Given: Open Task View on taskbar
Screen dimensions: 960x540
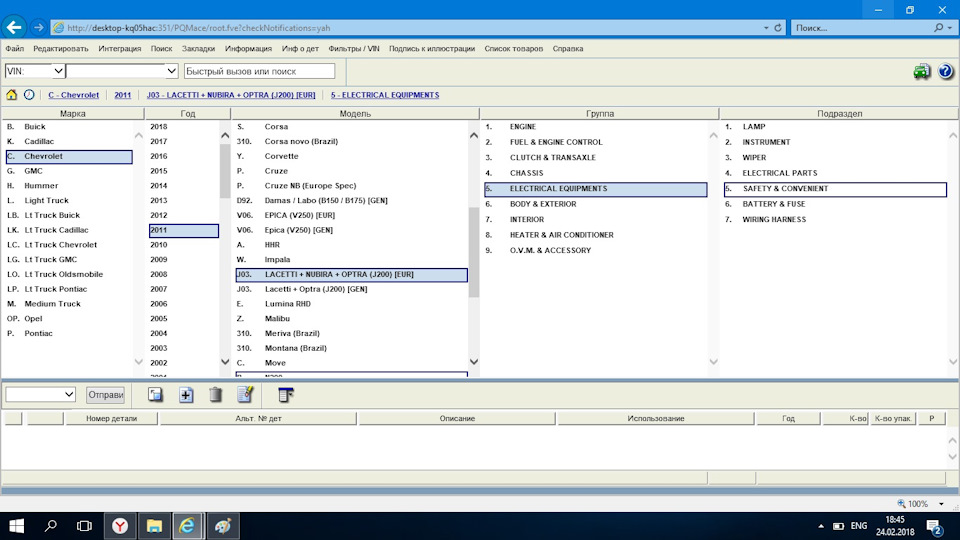Looking at the screenshot, I should point(84,526).
